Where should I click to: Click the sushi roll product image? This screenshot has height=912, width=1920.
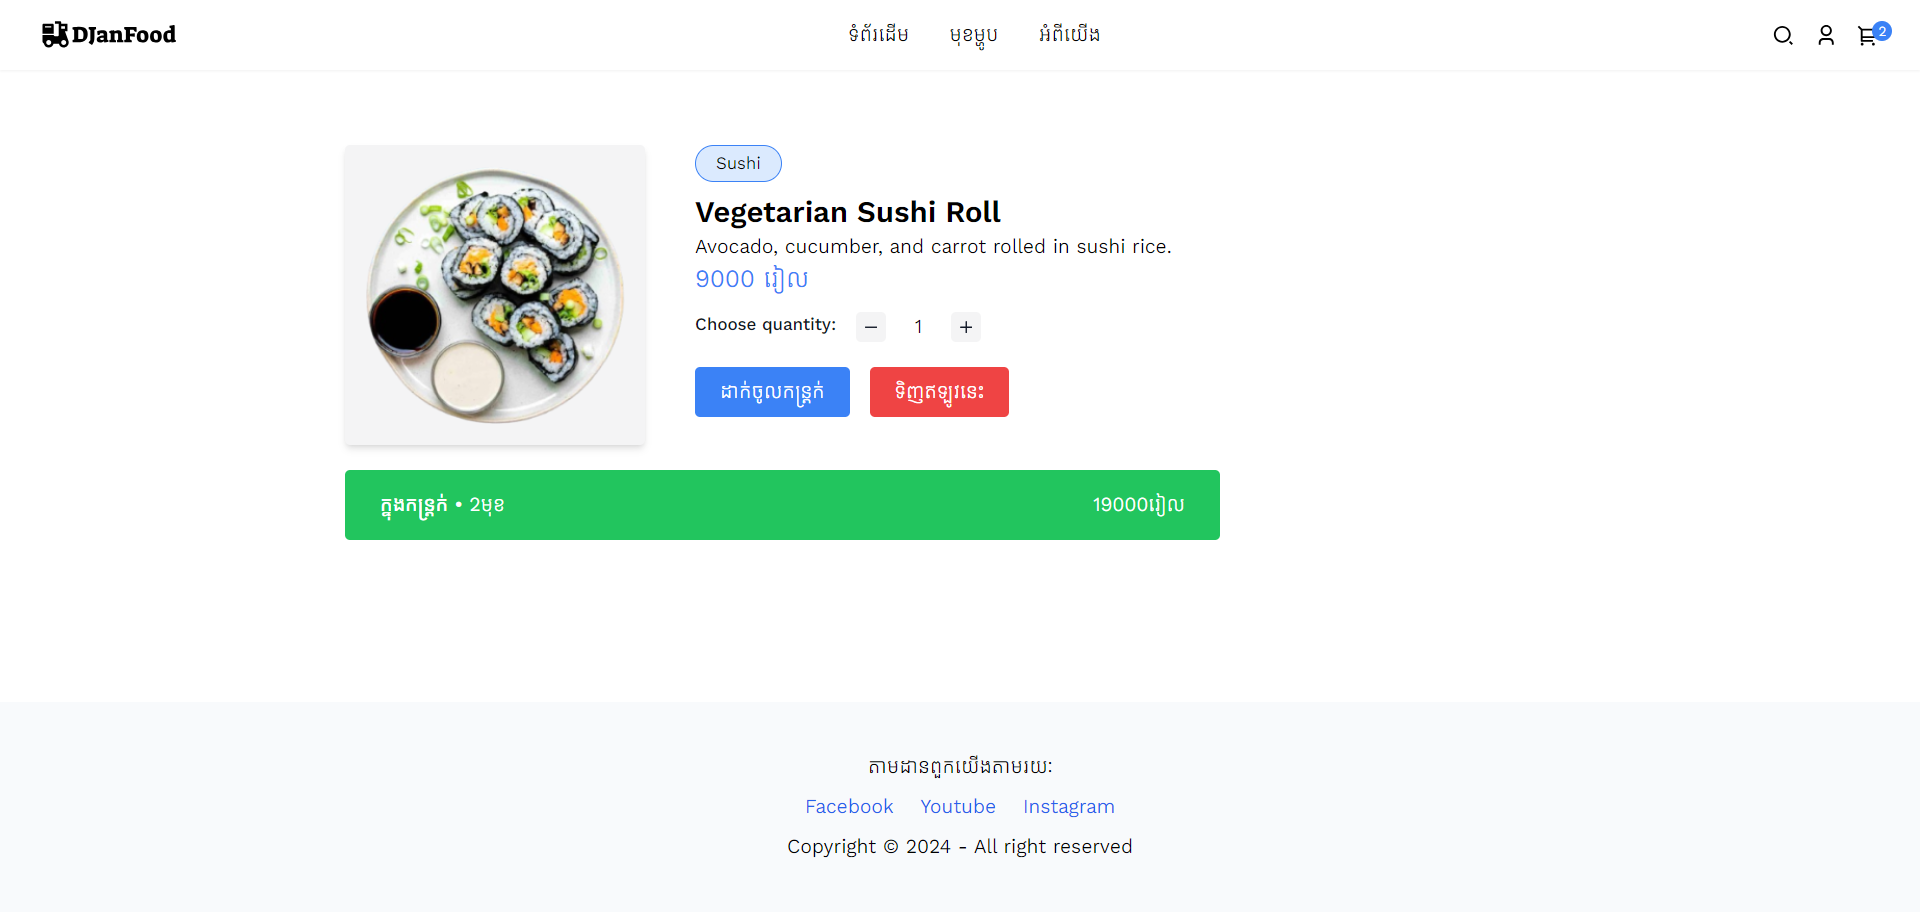pyautogui.click(x=495, y=295)
